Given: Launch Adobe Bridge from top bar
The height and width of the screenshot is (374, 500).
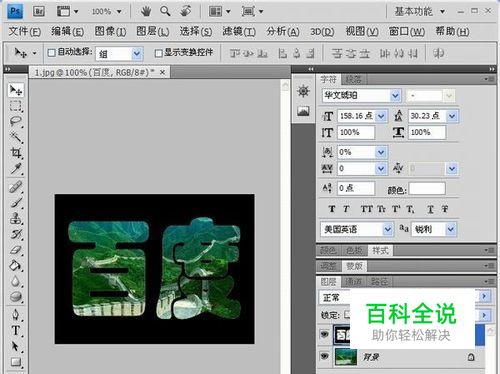Looking at the screenshot, I should click(39, 12).
